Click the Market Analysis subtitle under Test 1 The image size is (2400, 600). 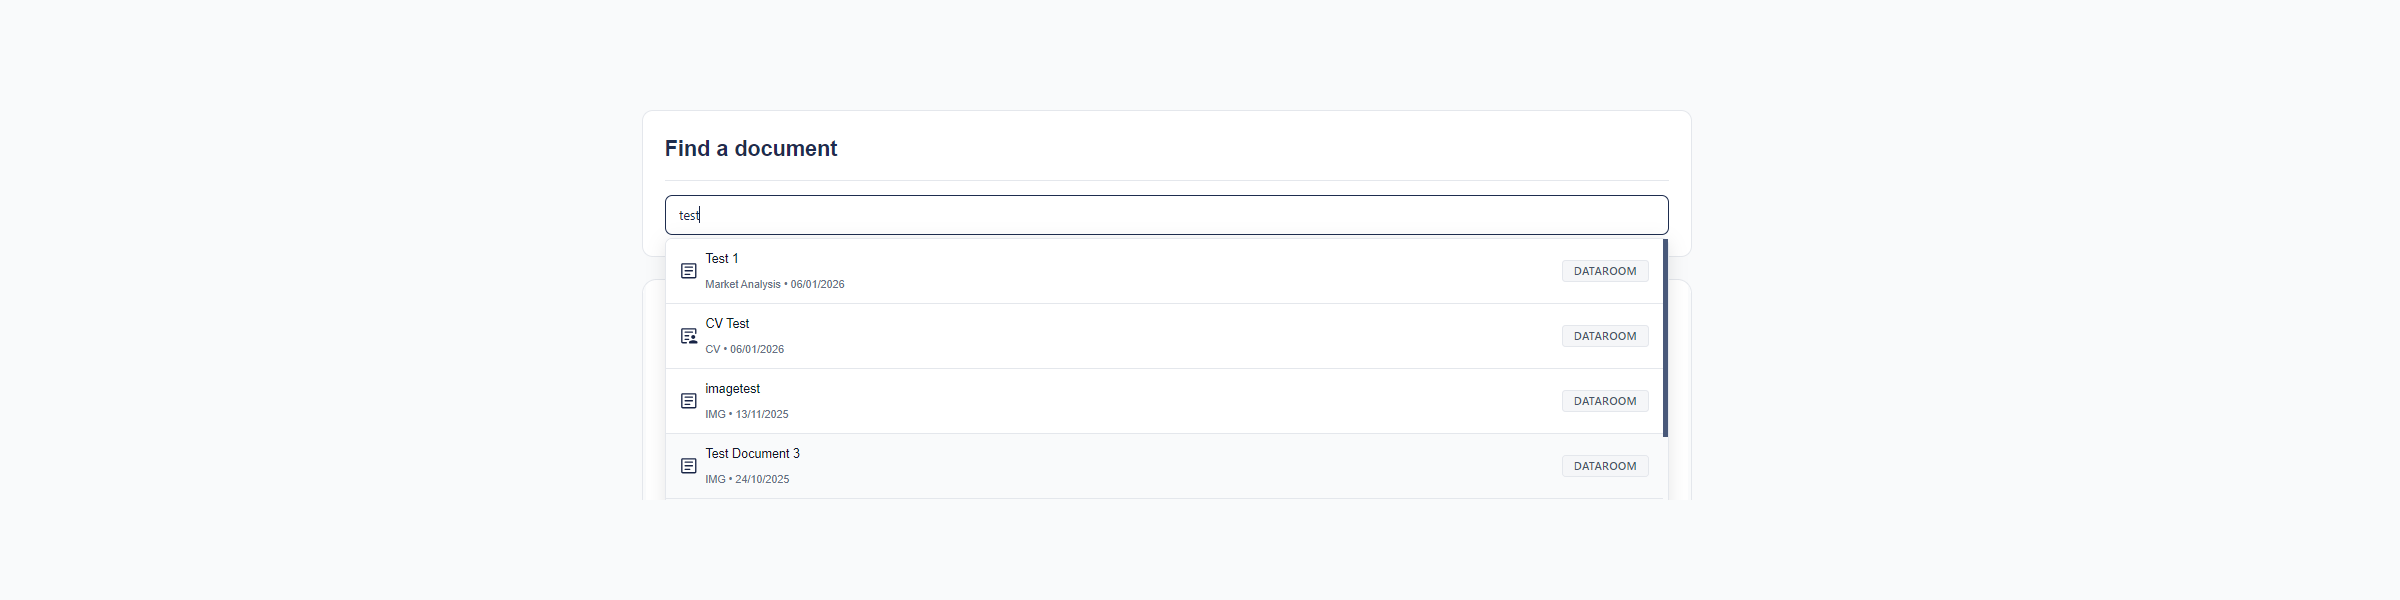pyautogui.click(x=742, y=284)
